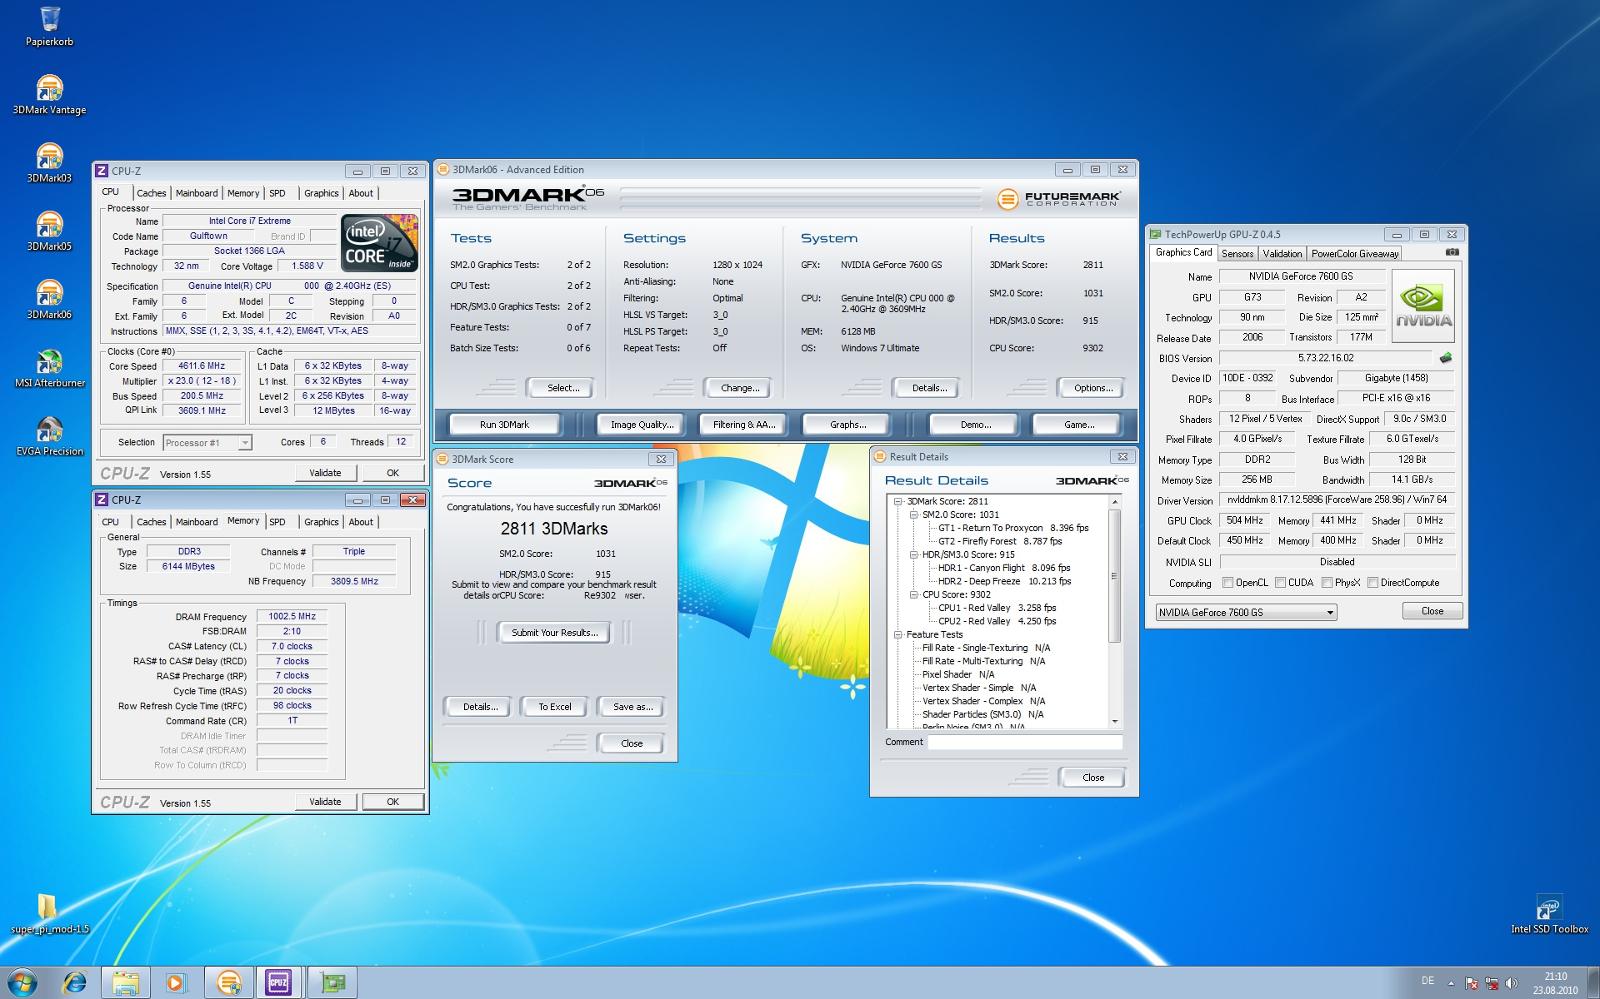Viewport: 1600px width, 999px height.
Task: Select the MSI Afterburner desktop icon
Action: [x=49, y=368]
